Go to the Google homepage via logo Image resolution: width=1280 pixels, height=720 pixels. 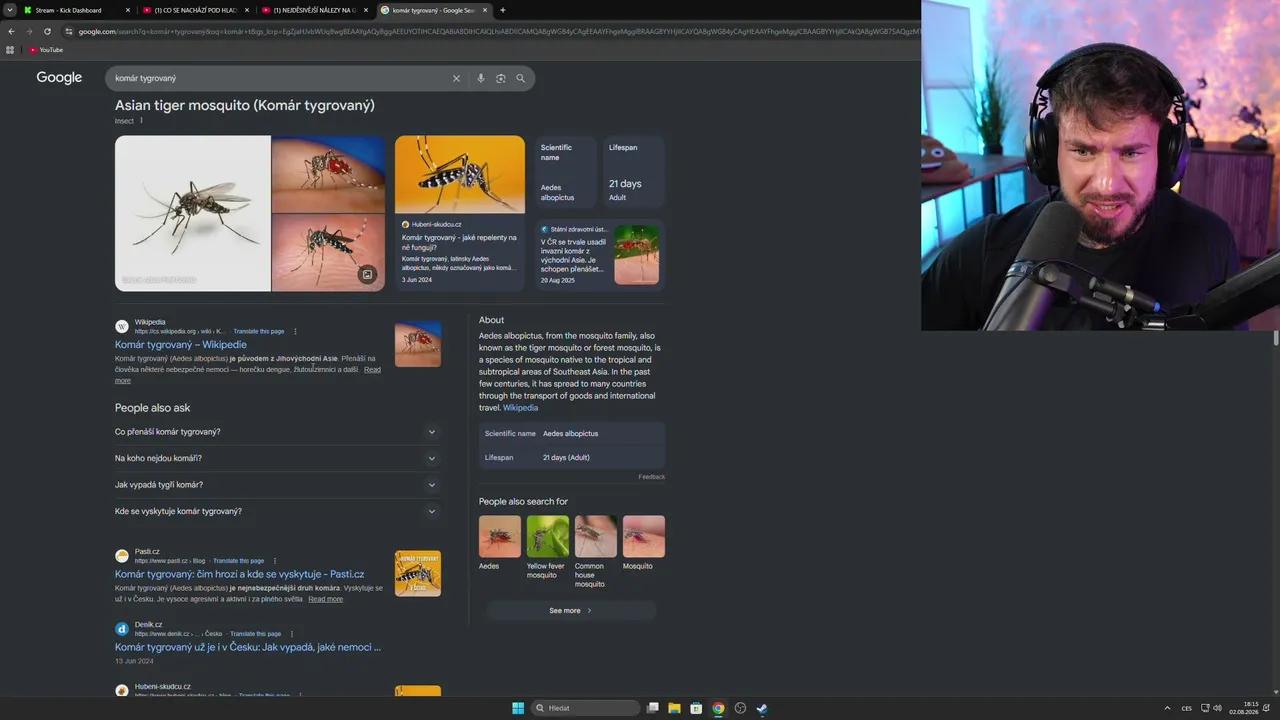tap(59, 78)
